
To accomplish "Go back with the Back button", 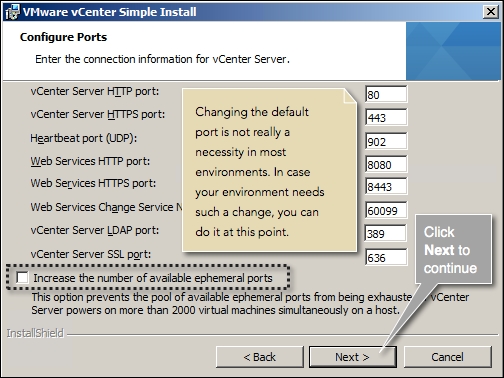I will click(260, 357).
